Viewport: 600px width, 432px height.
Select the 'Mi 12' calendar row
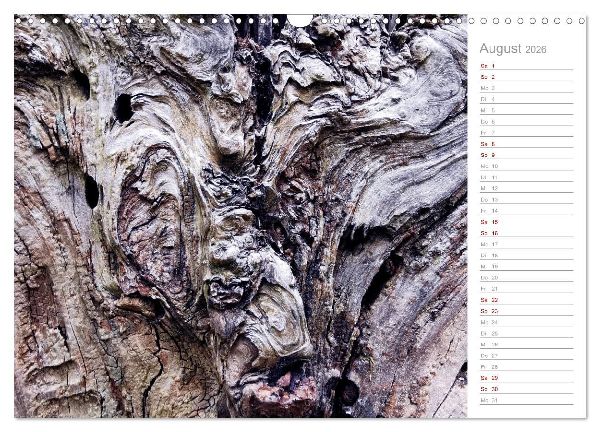tap(527, 188)
